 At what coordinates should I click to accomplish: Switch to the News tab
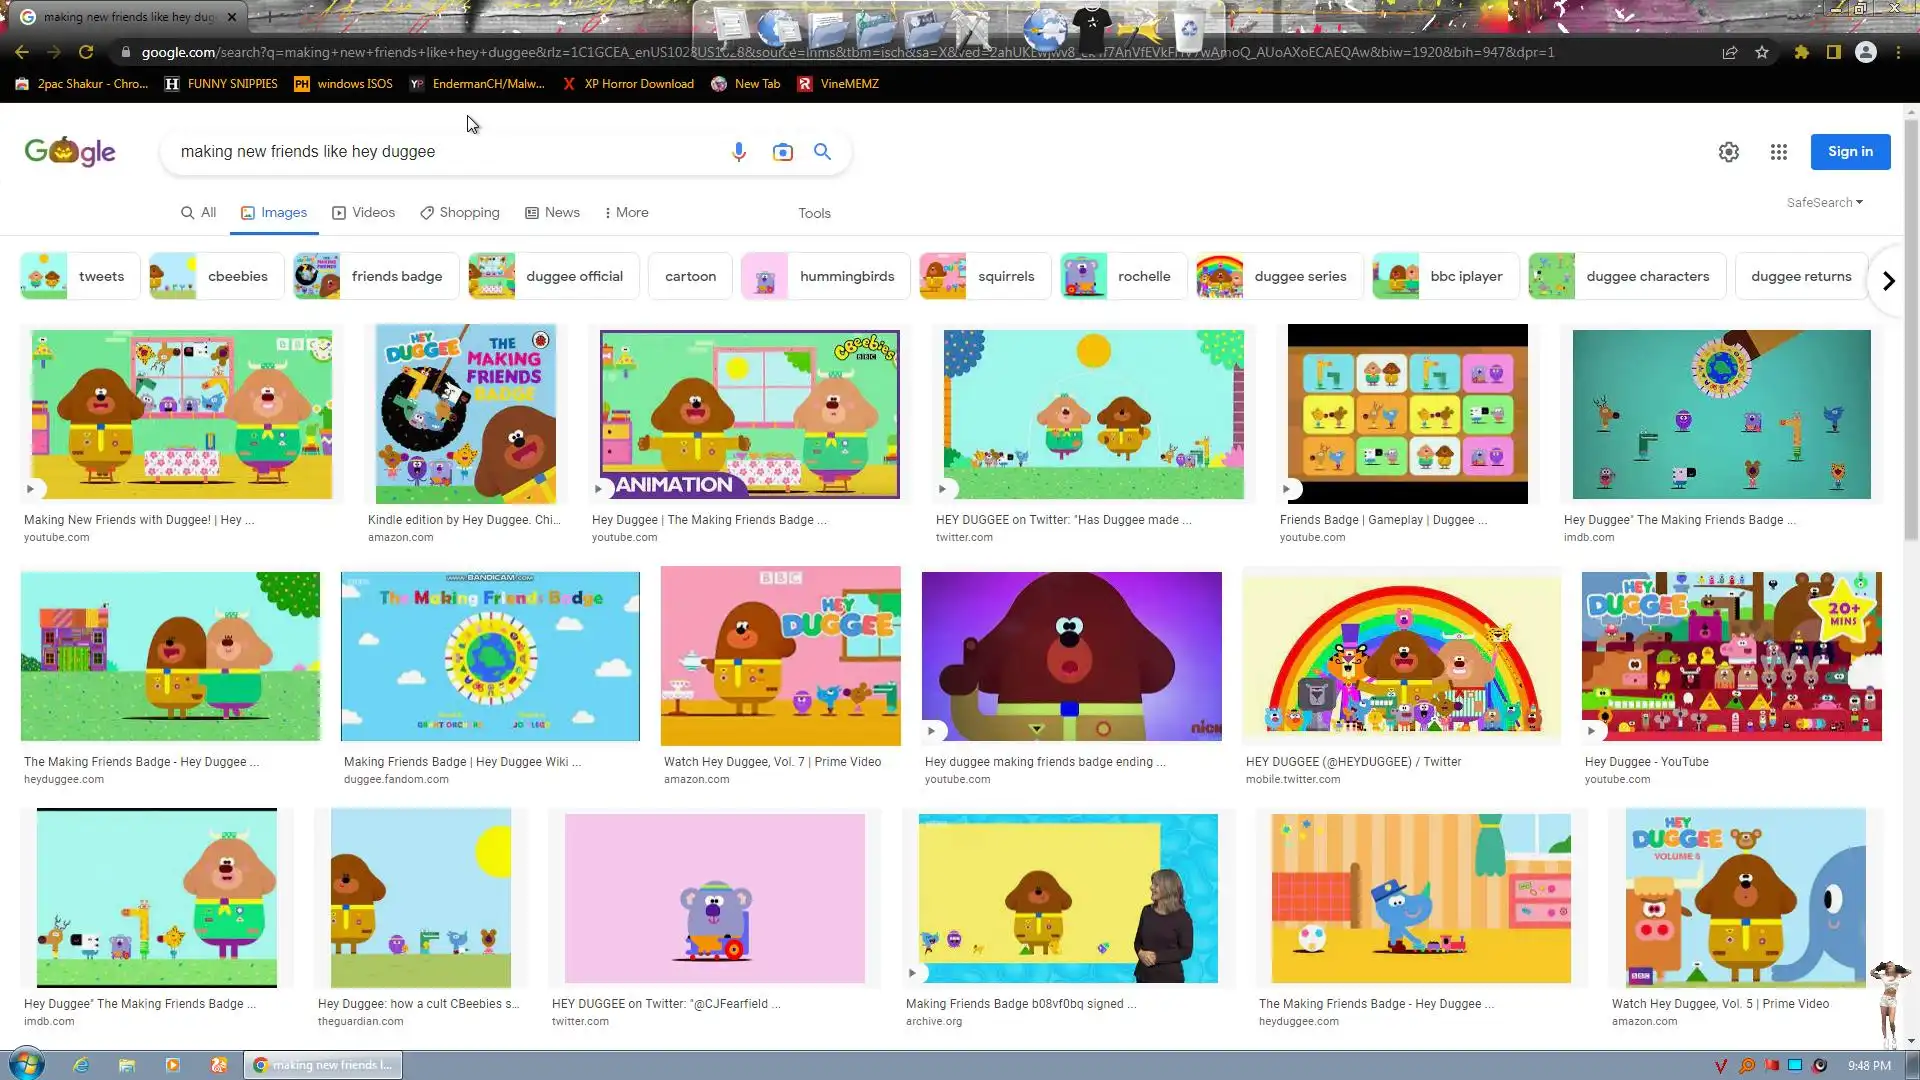552,212
